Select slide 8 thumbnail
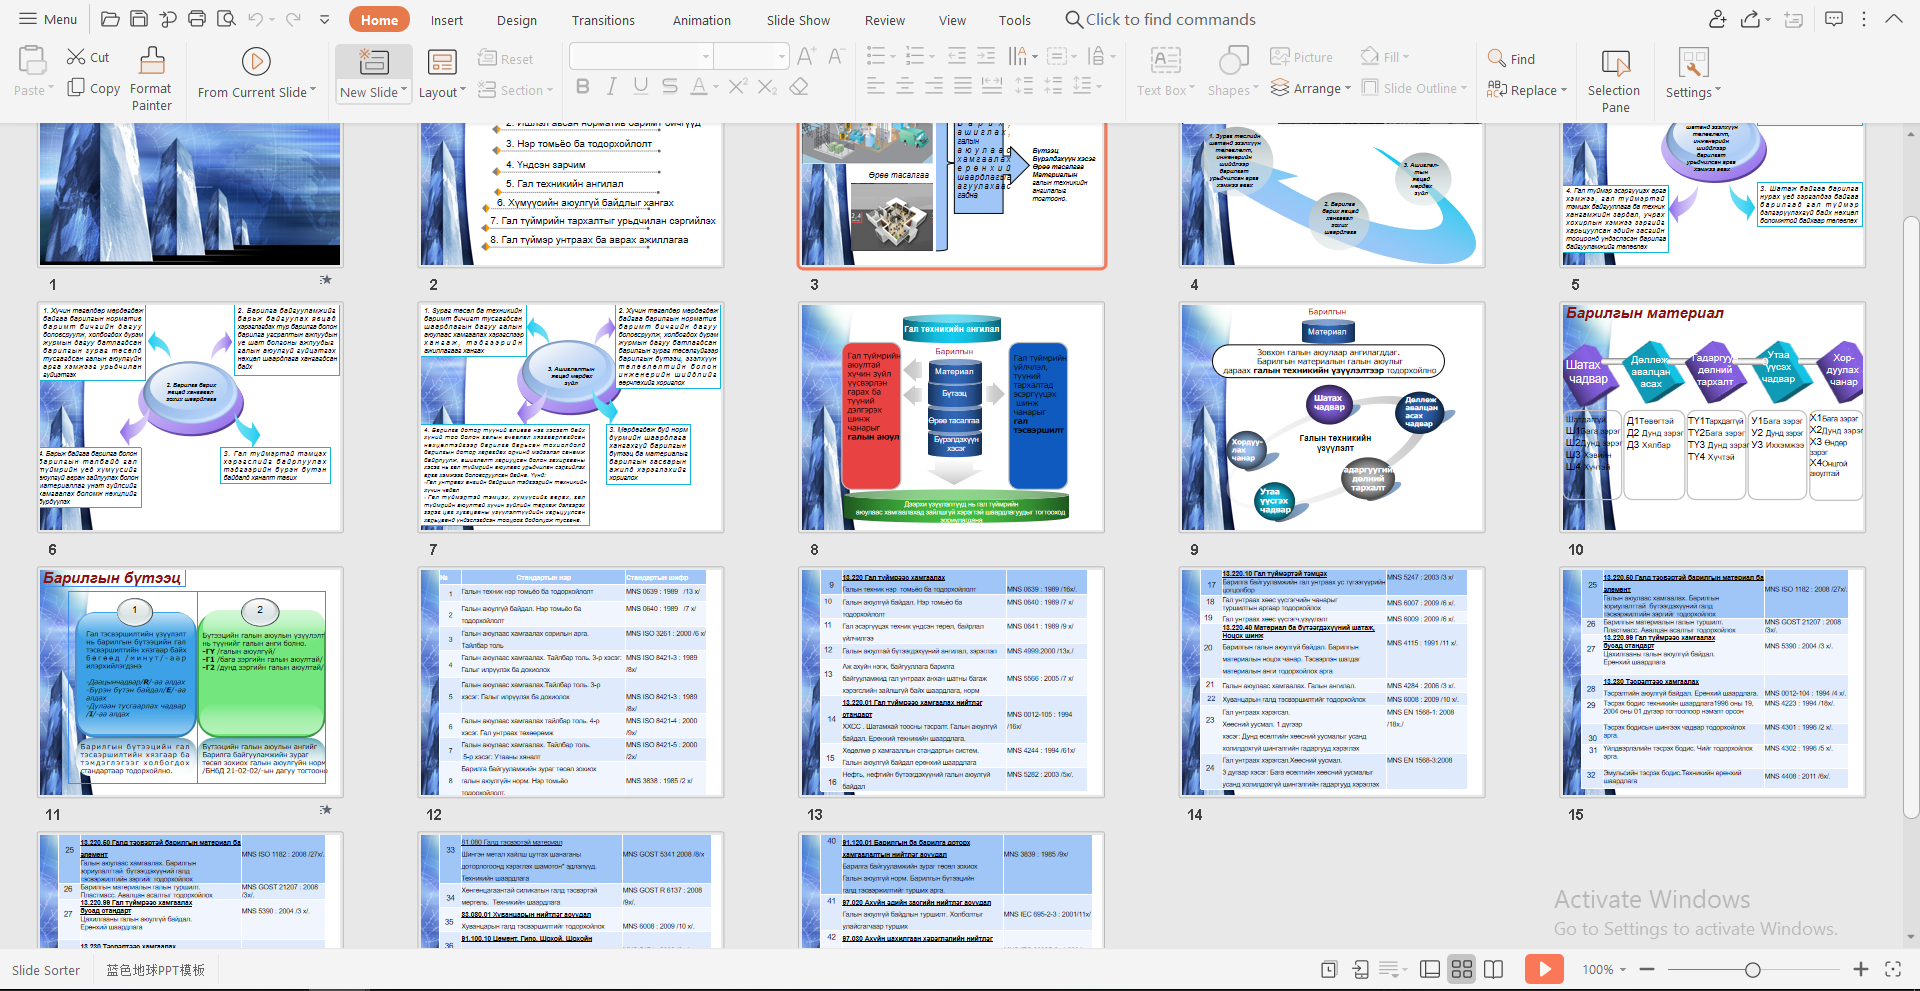The image size is (1920, 991). 952,417
